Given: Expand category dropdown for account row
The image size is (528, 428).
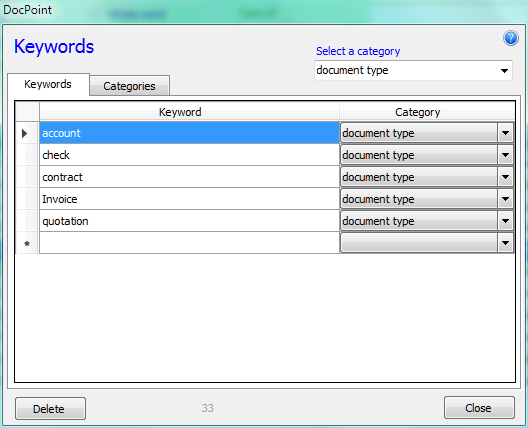Looking at the screenshot, I should pyautogui.click(x=505, y=133).
